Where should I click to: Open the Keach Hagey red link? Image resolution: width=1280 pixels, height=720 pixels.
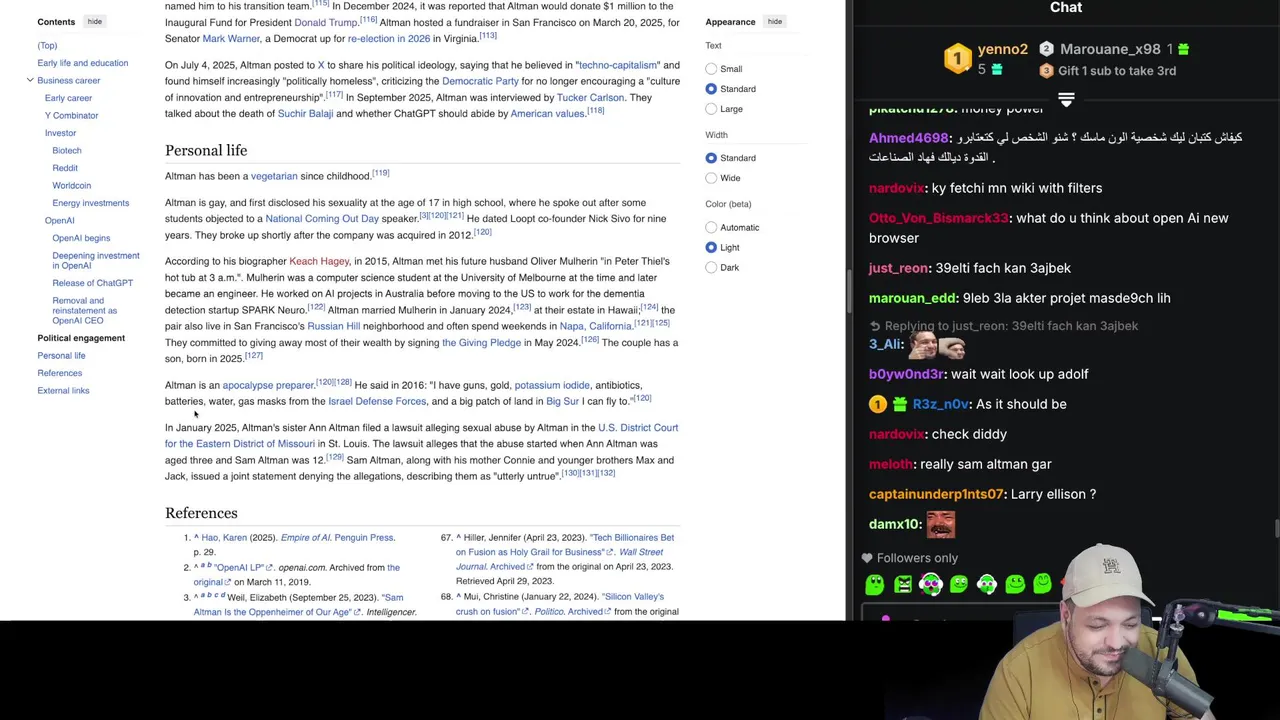click(x=319, y=262)
